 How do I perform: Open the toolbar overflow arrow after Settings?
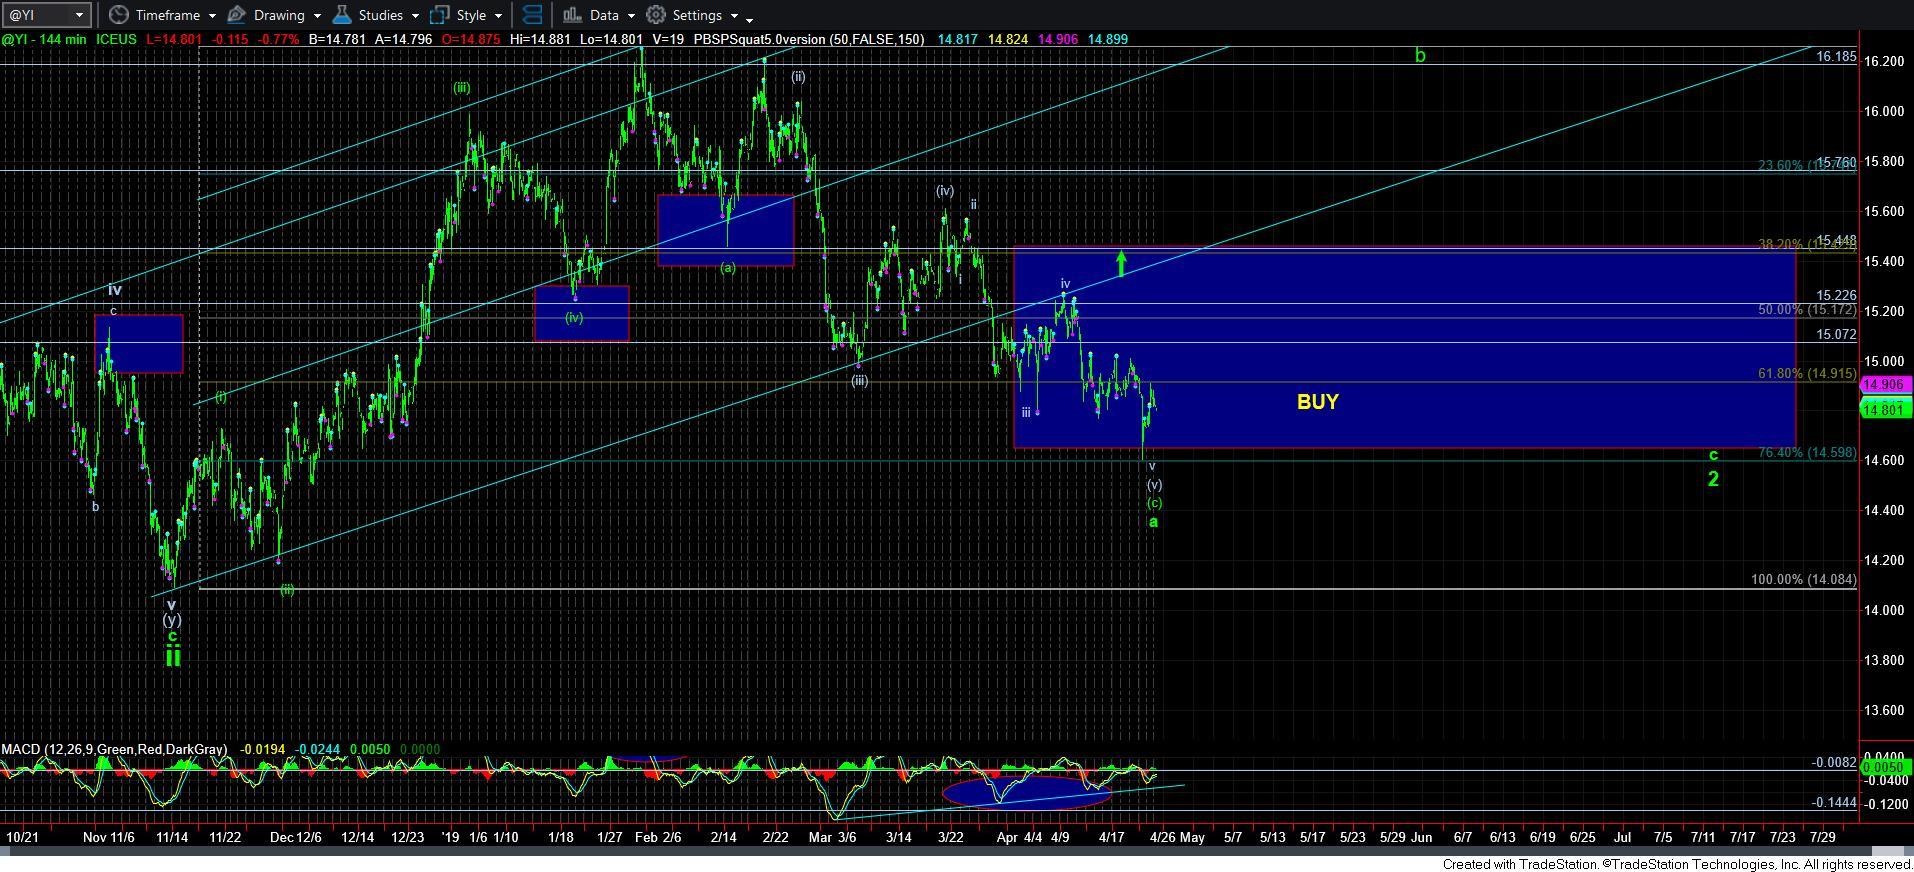(750, 18)
